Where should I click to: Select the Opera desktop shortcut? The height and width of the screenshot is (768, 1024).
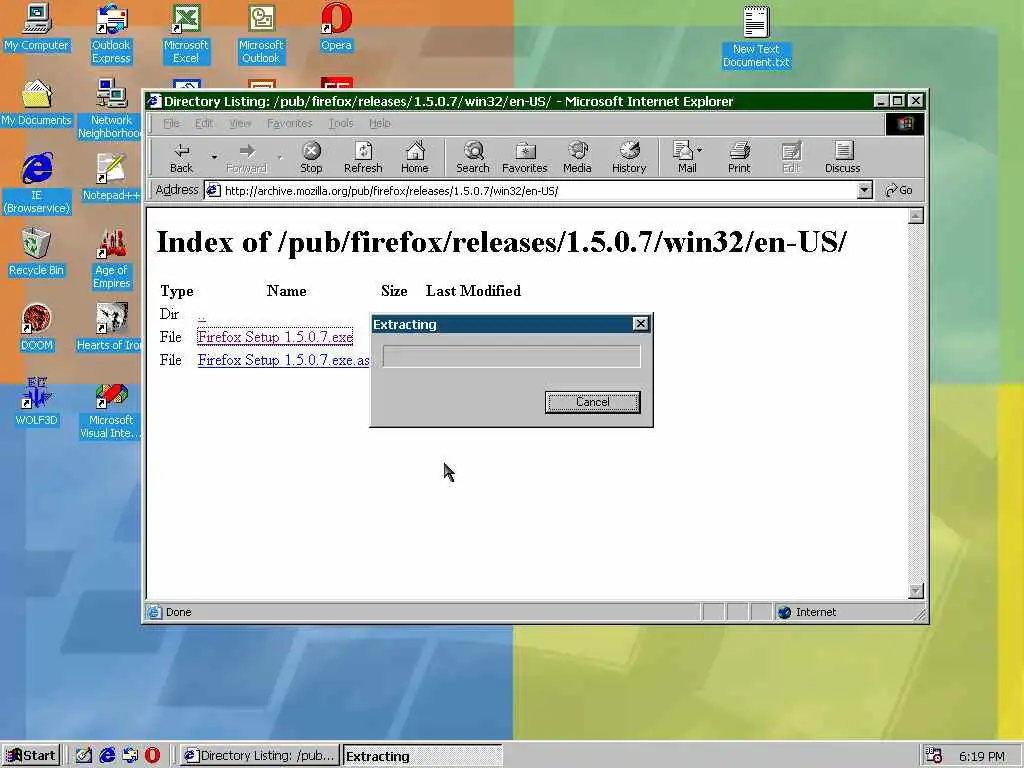pyautogui.click(x=336, y=29)
